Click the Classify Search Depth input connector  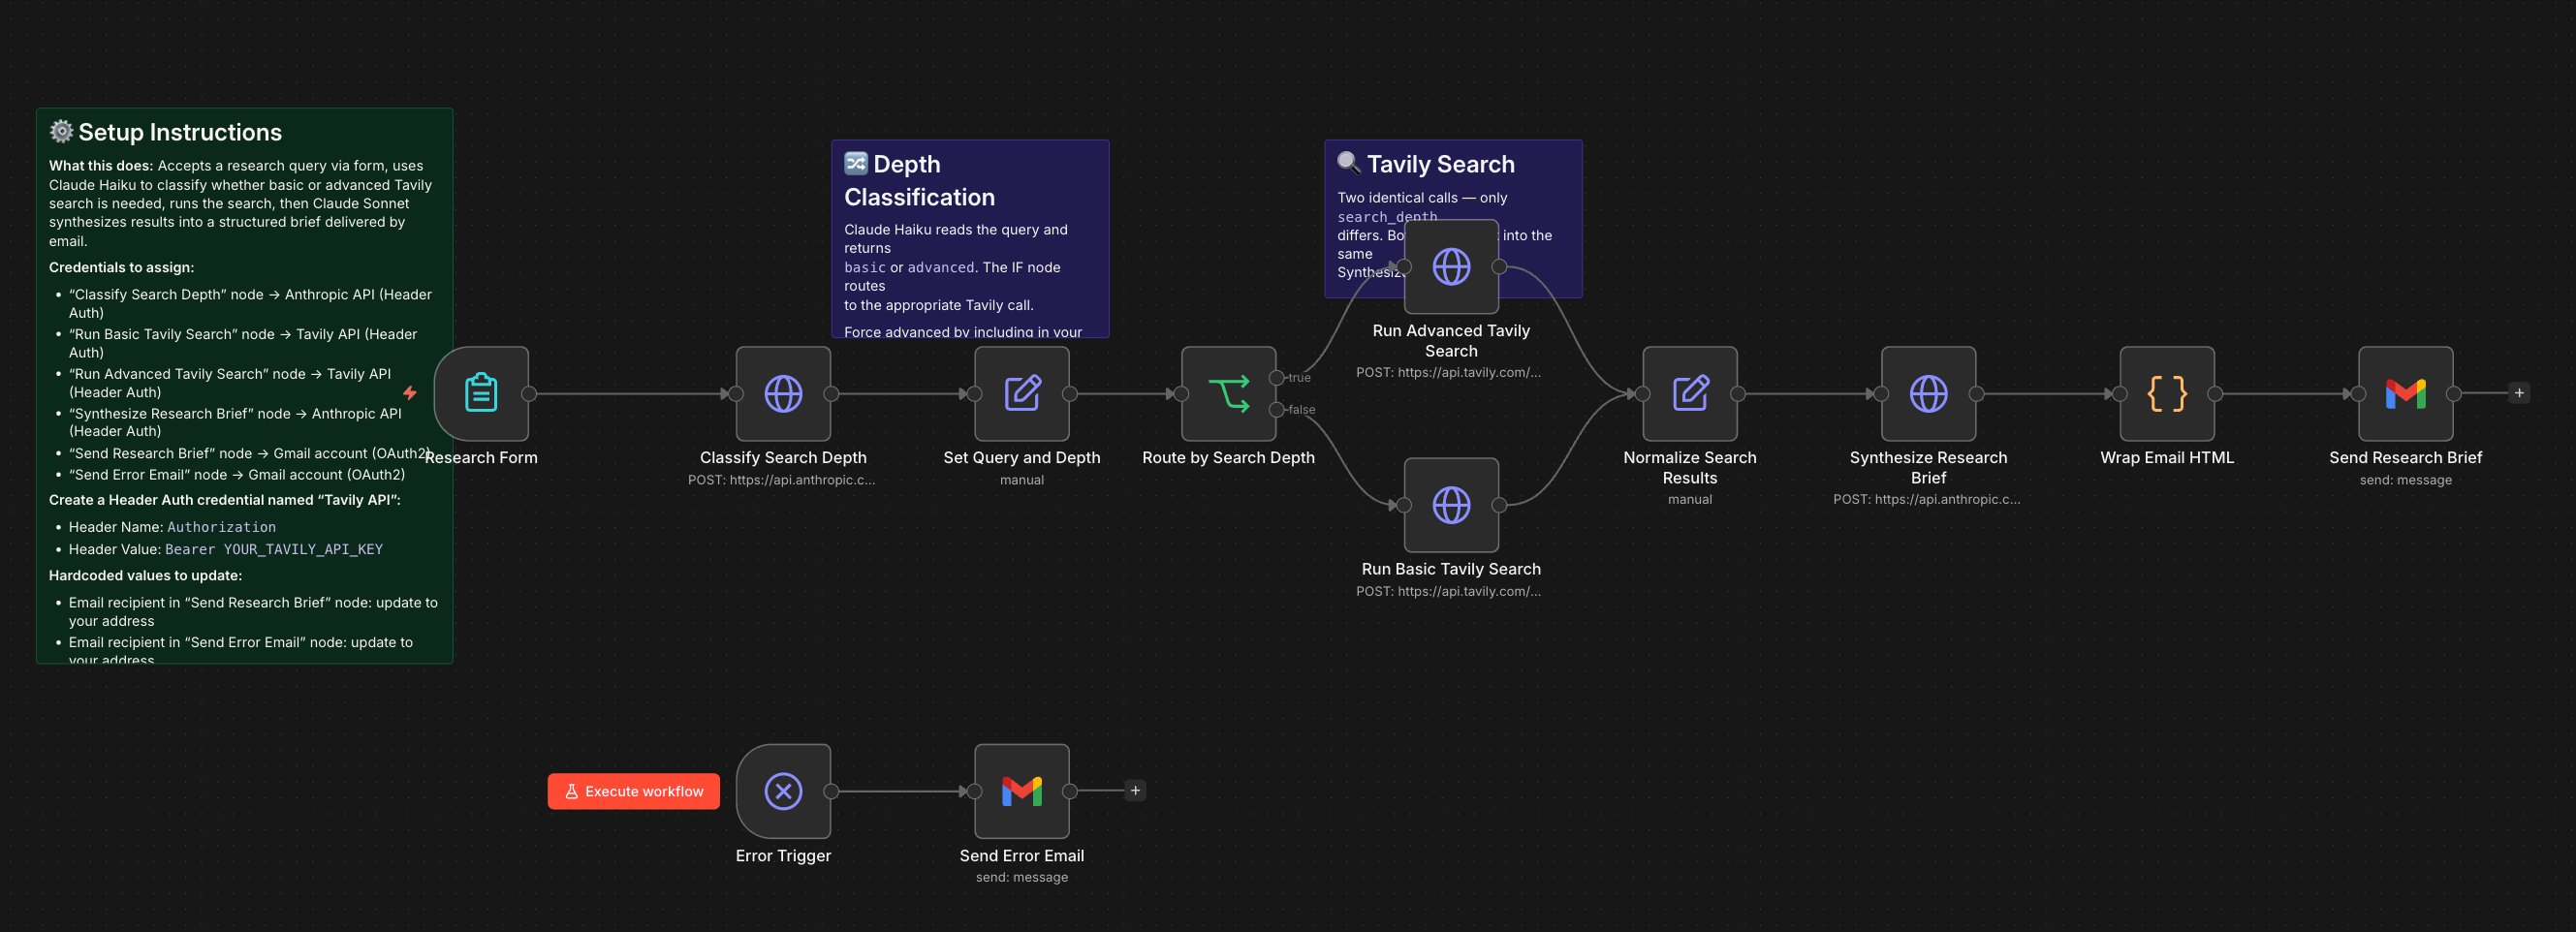(736, 393)
